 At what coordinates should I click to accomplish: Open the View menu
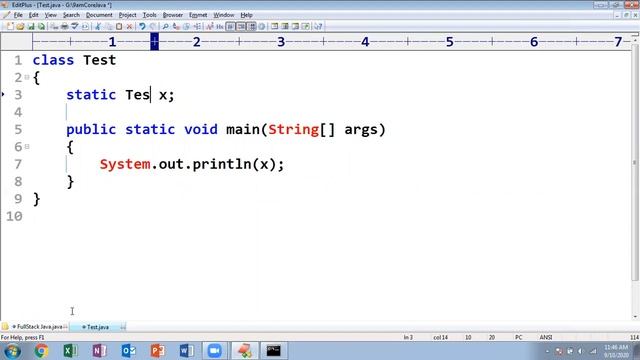[51, 15]
